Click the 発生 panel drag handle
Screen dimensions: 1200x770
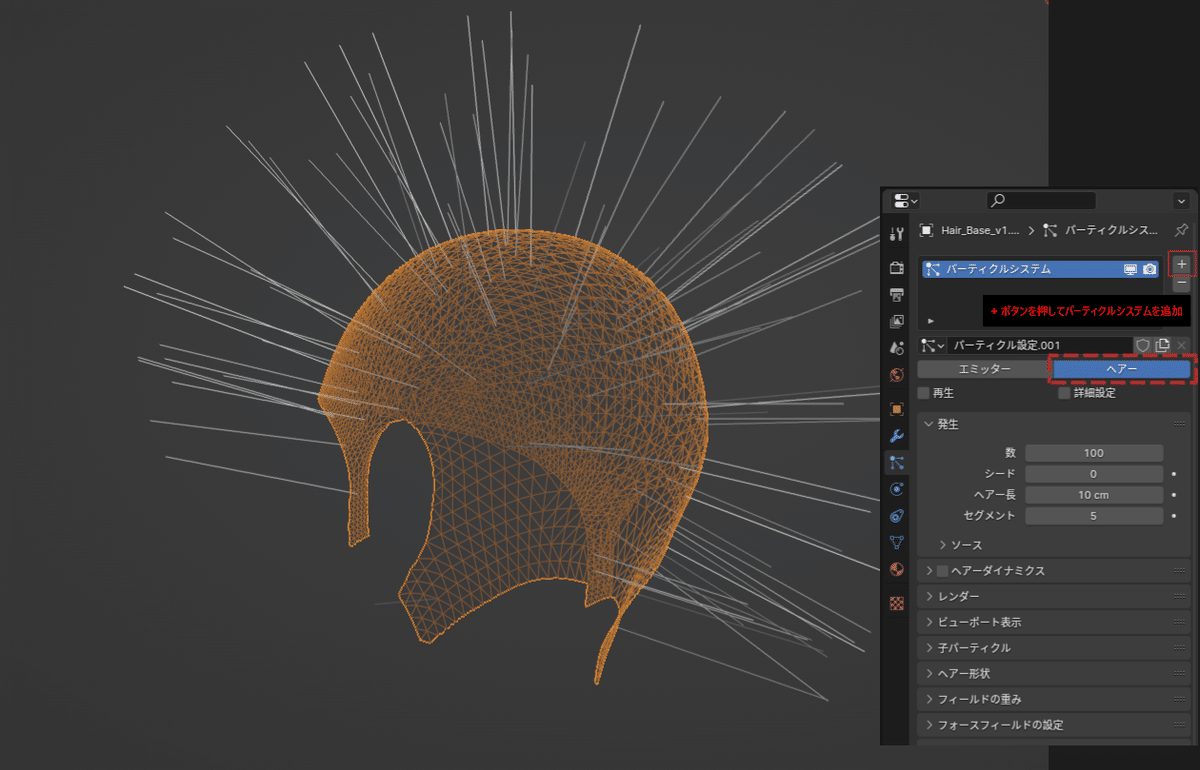point(1180,425)
